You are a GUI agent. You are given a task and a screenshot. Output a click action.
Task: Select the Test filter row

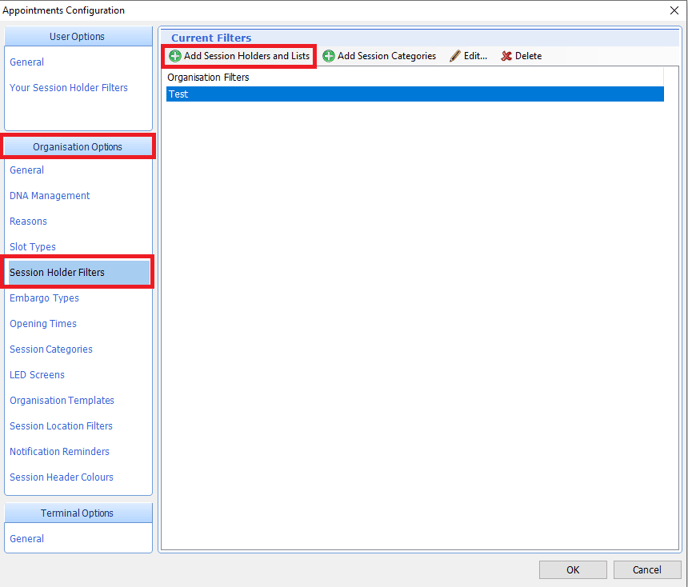coord(414,94)
